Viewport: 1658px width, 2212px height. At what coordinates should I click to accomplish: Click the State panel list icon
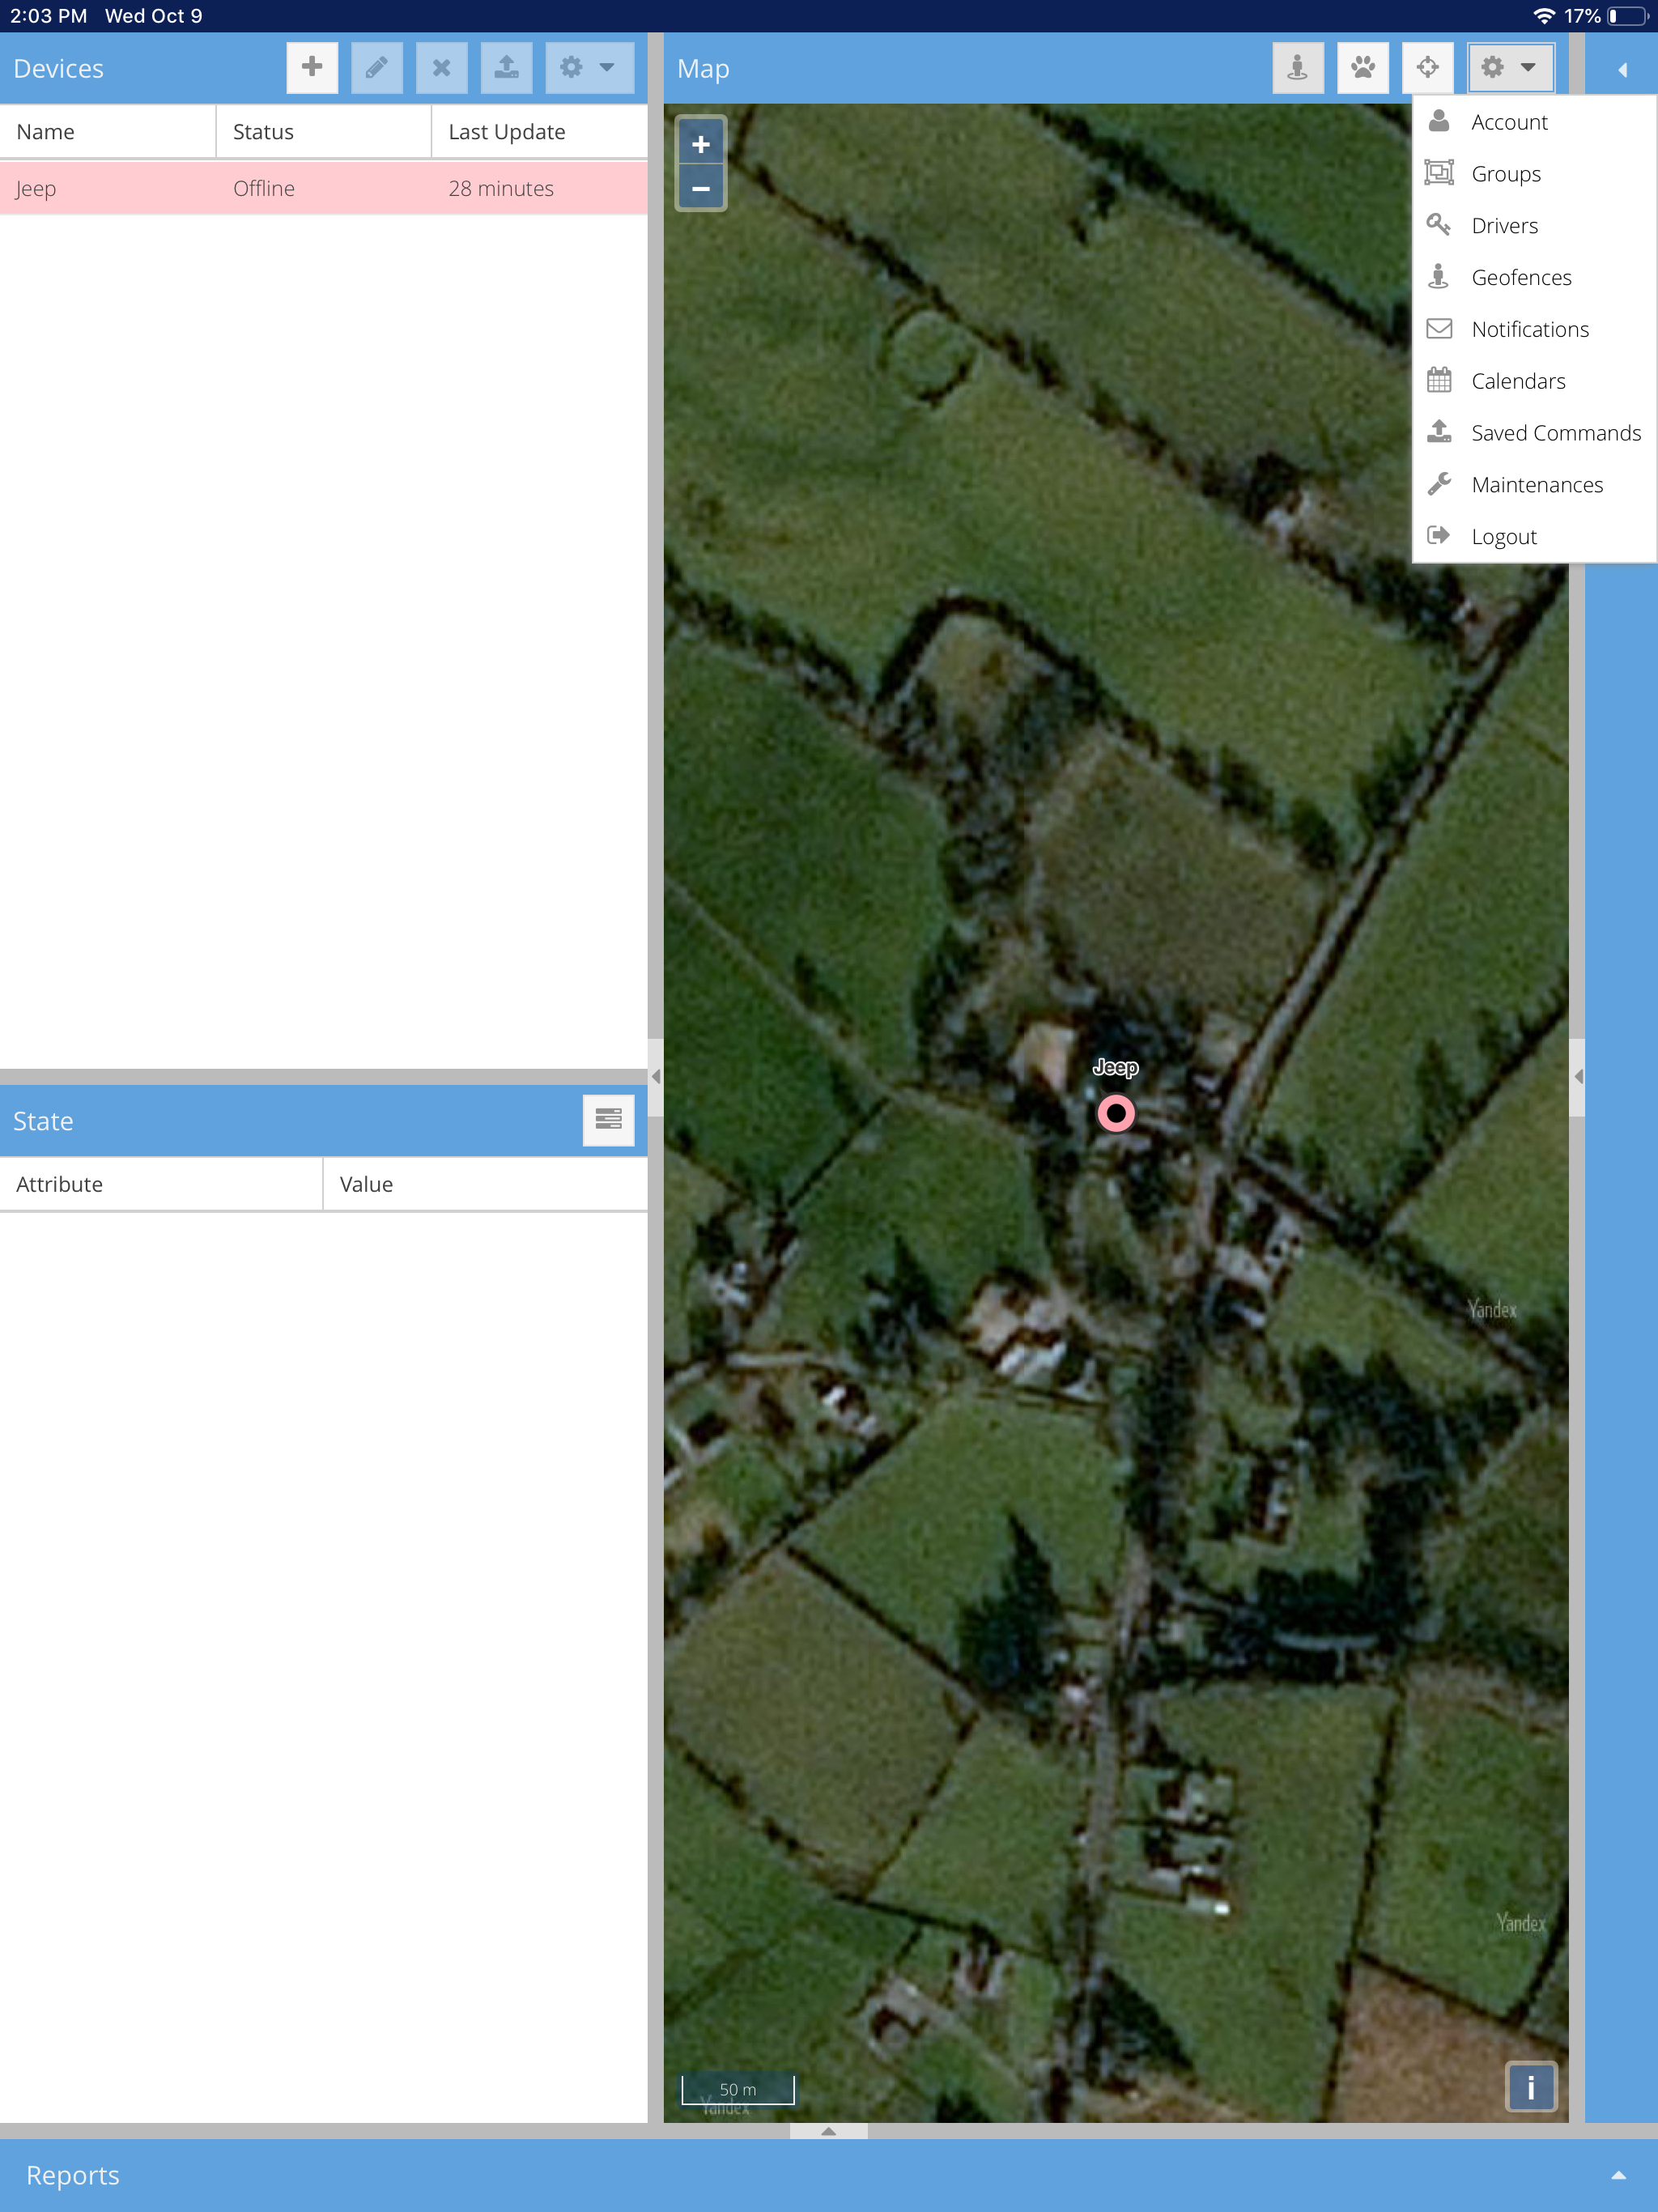[608, 1120]
